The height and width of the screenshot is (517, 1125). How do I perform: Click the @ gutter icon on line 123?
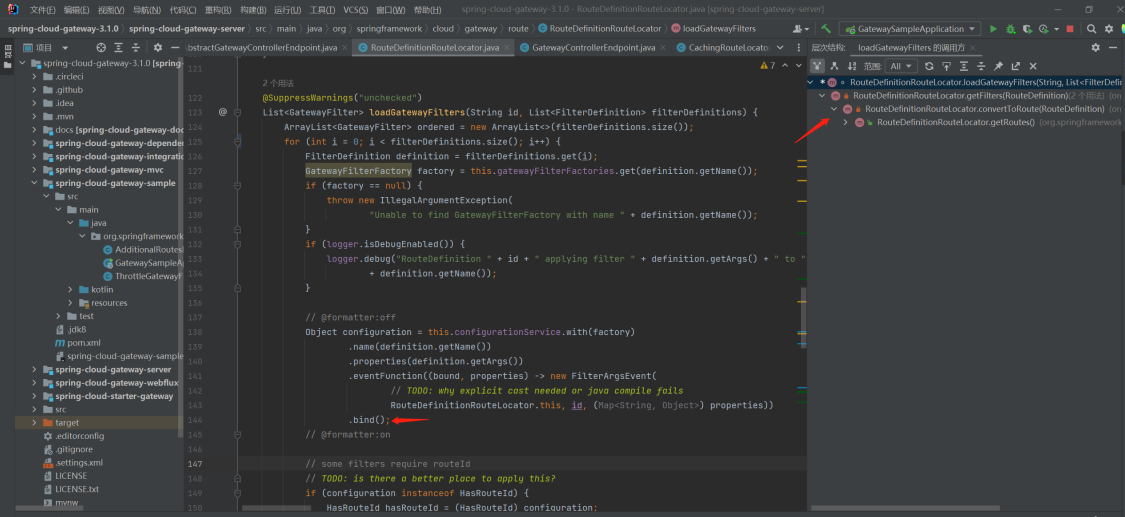pos(222,112)
